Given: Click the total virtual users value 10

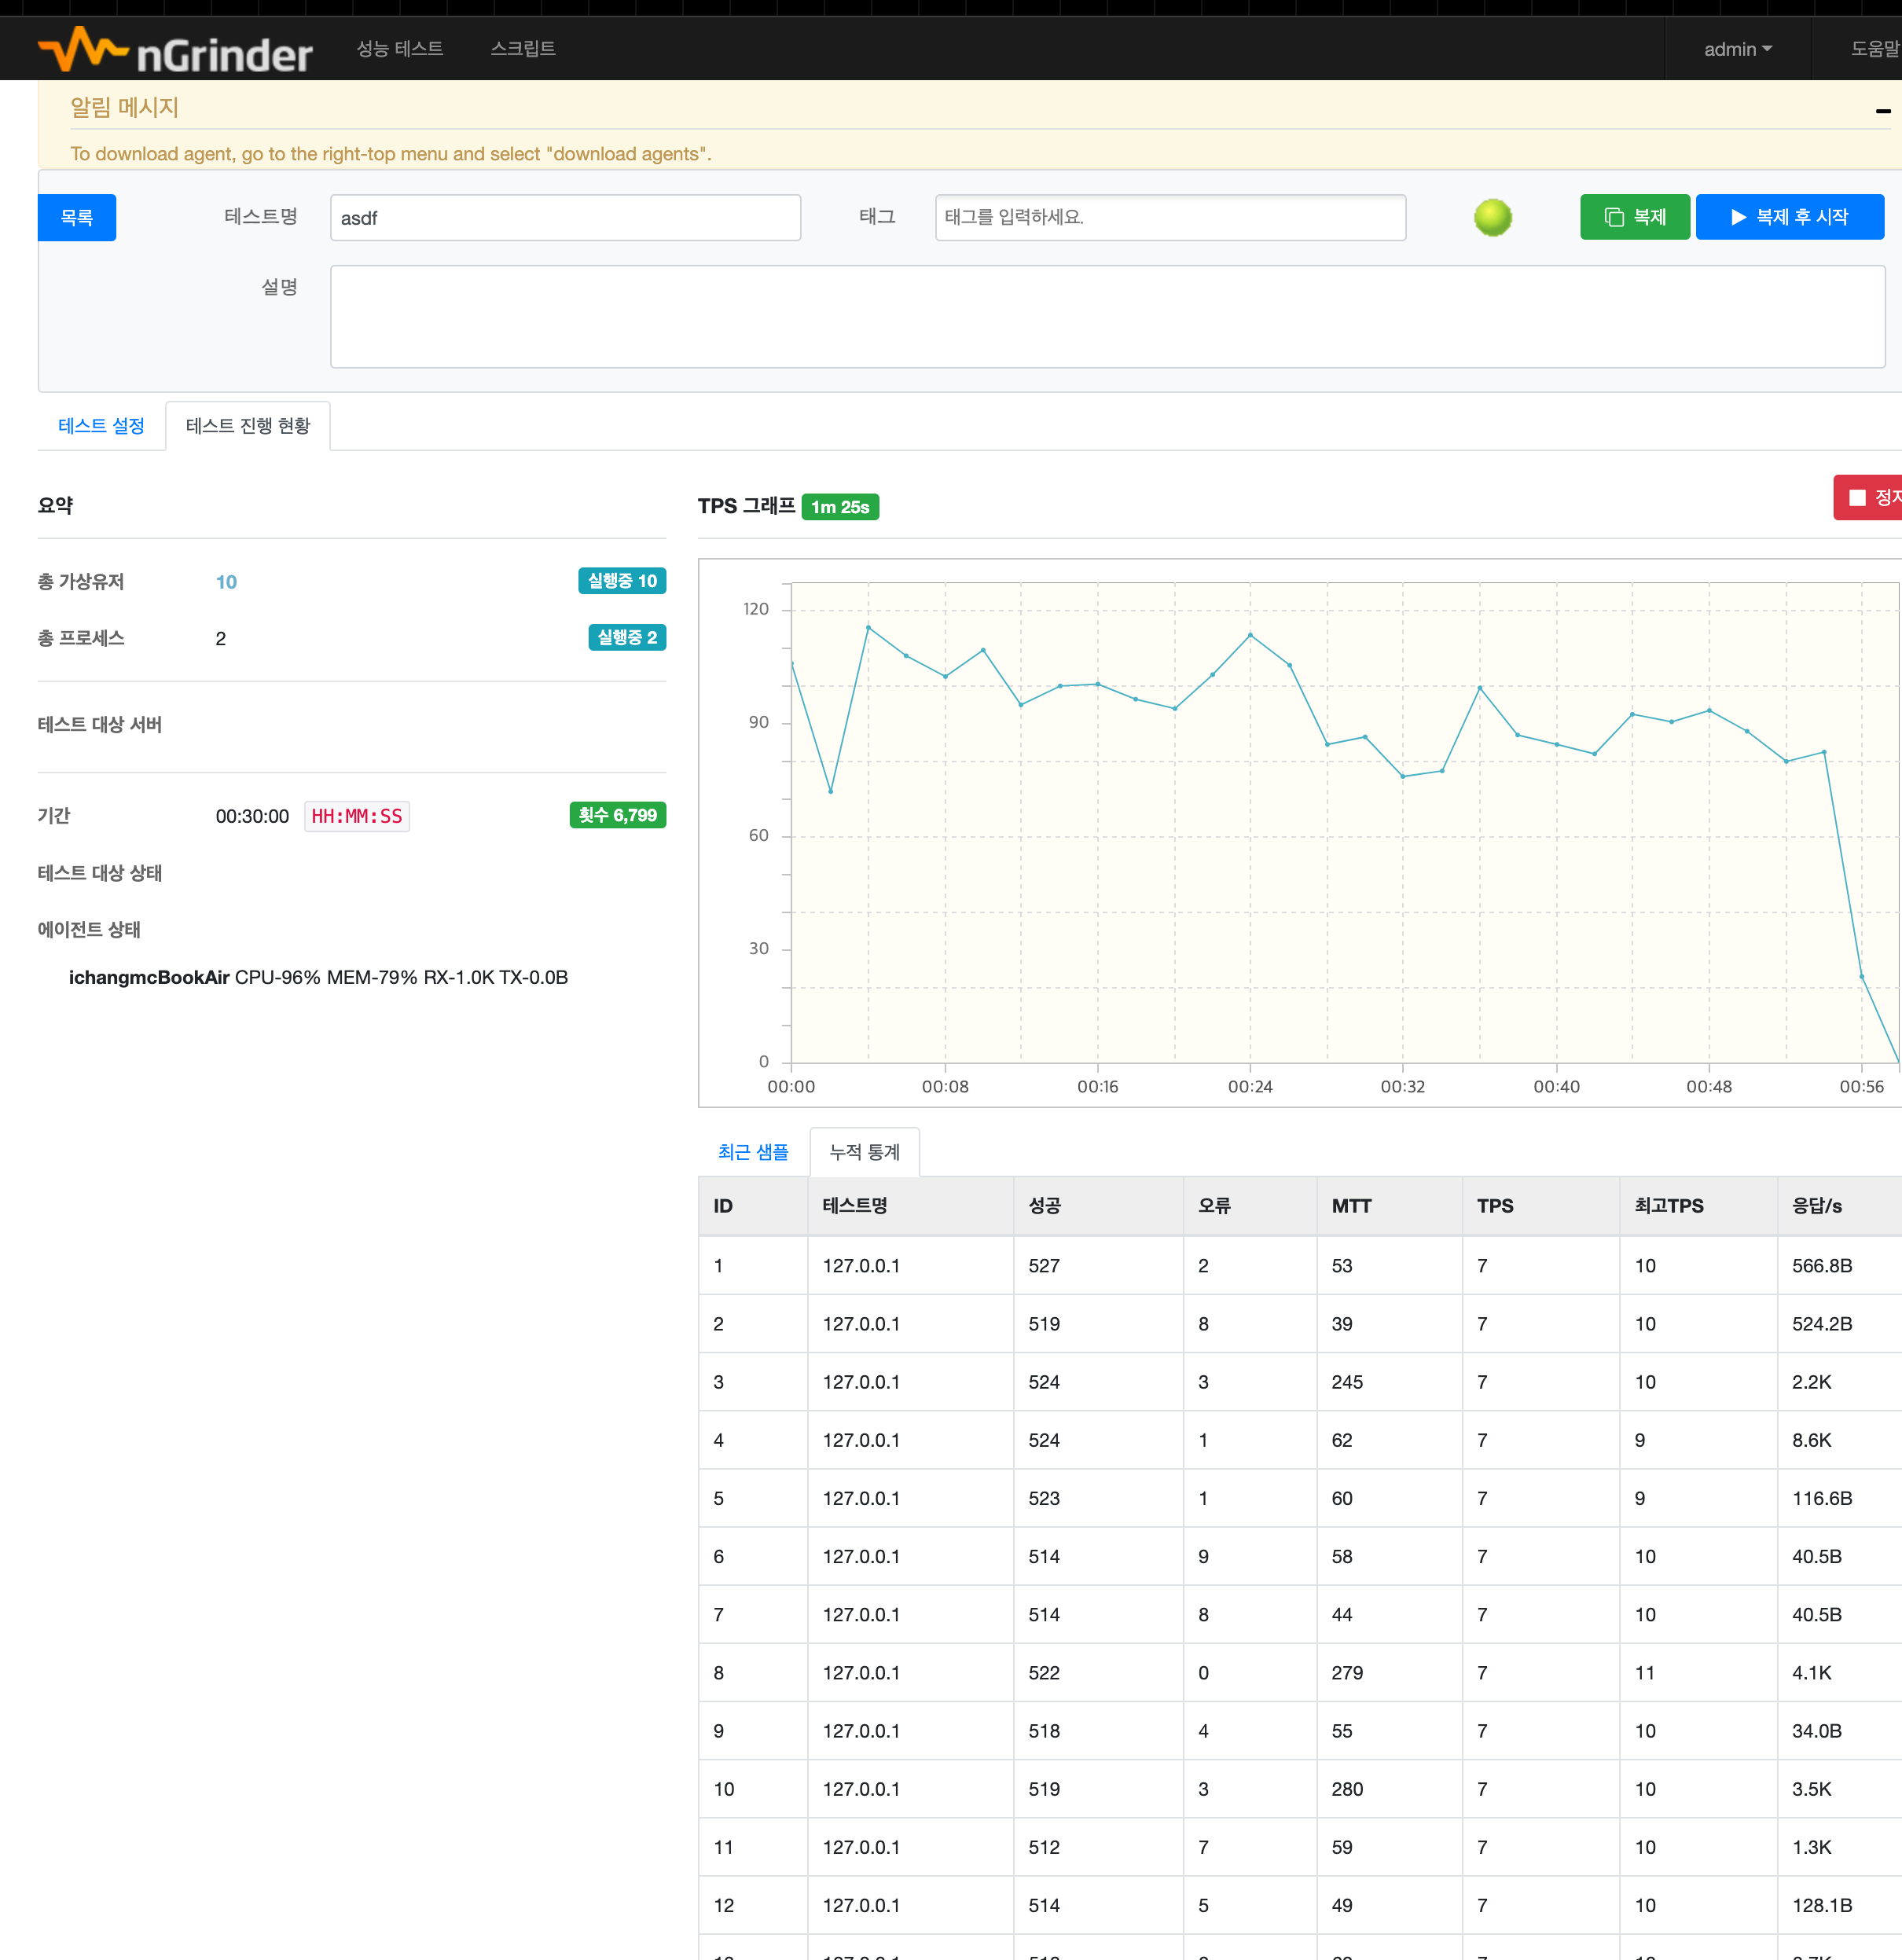Looking at the screenshot, I should [226, 582].
